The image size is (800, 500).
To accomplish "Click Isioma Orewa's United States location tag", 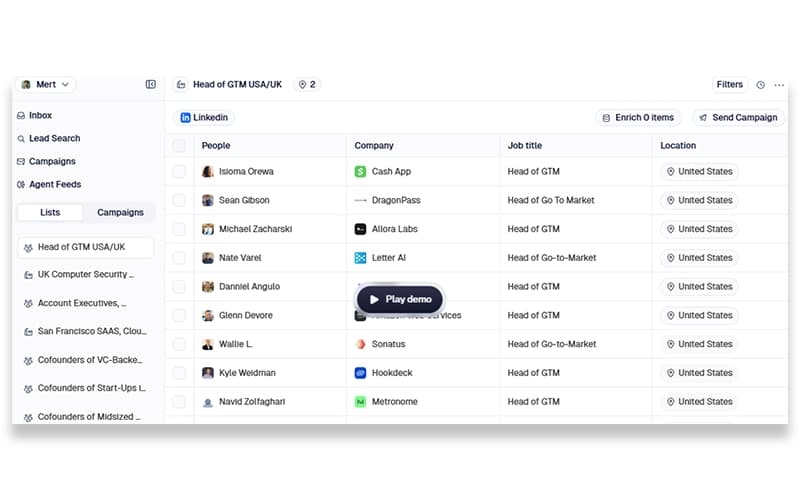I will pyautogui.click(x=699, y=171).
